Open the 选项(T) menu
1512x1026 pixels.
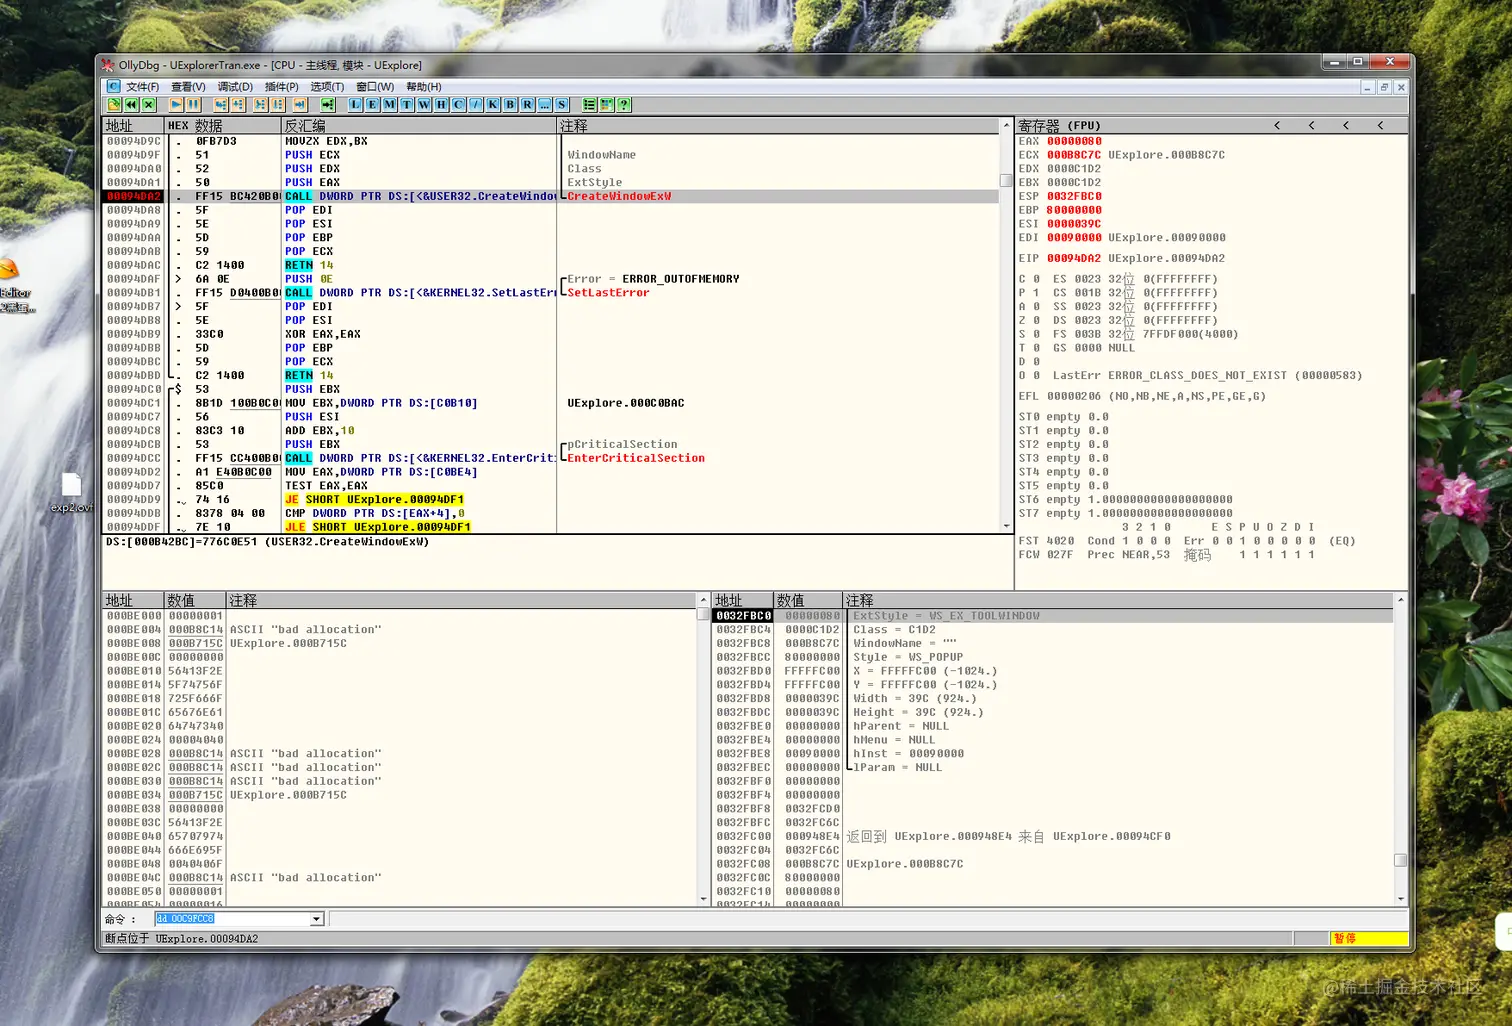click(327, 87)
